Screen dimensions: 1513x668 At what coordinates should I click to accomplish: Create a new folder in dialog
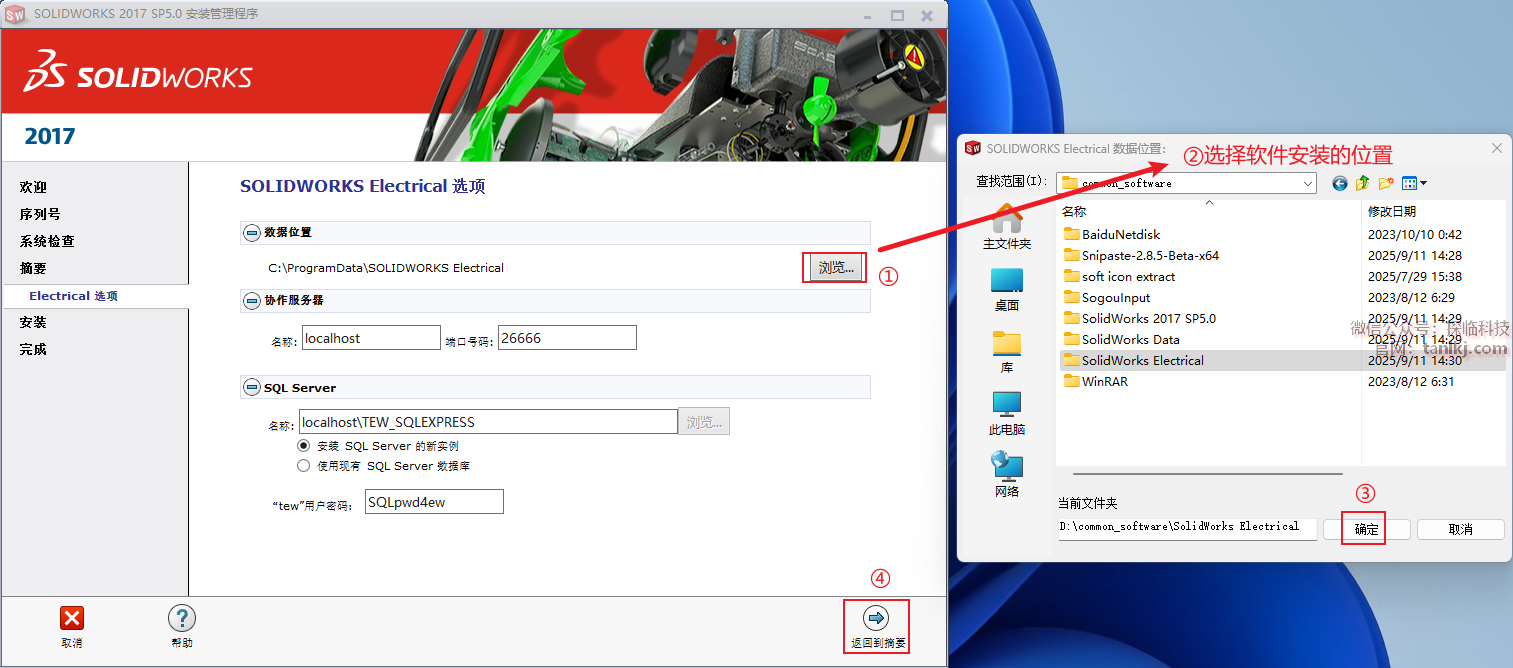[x=1386, y=183]
